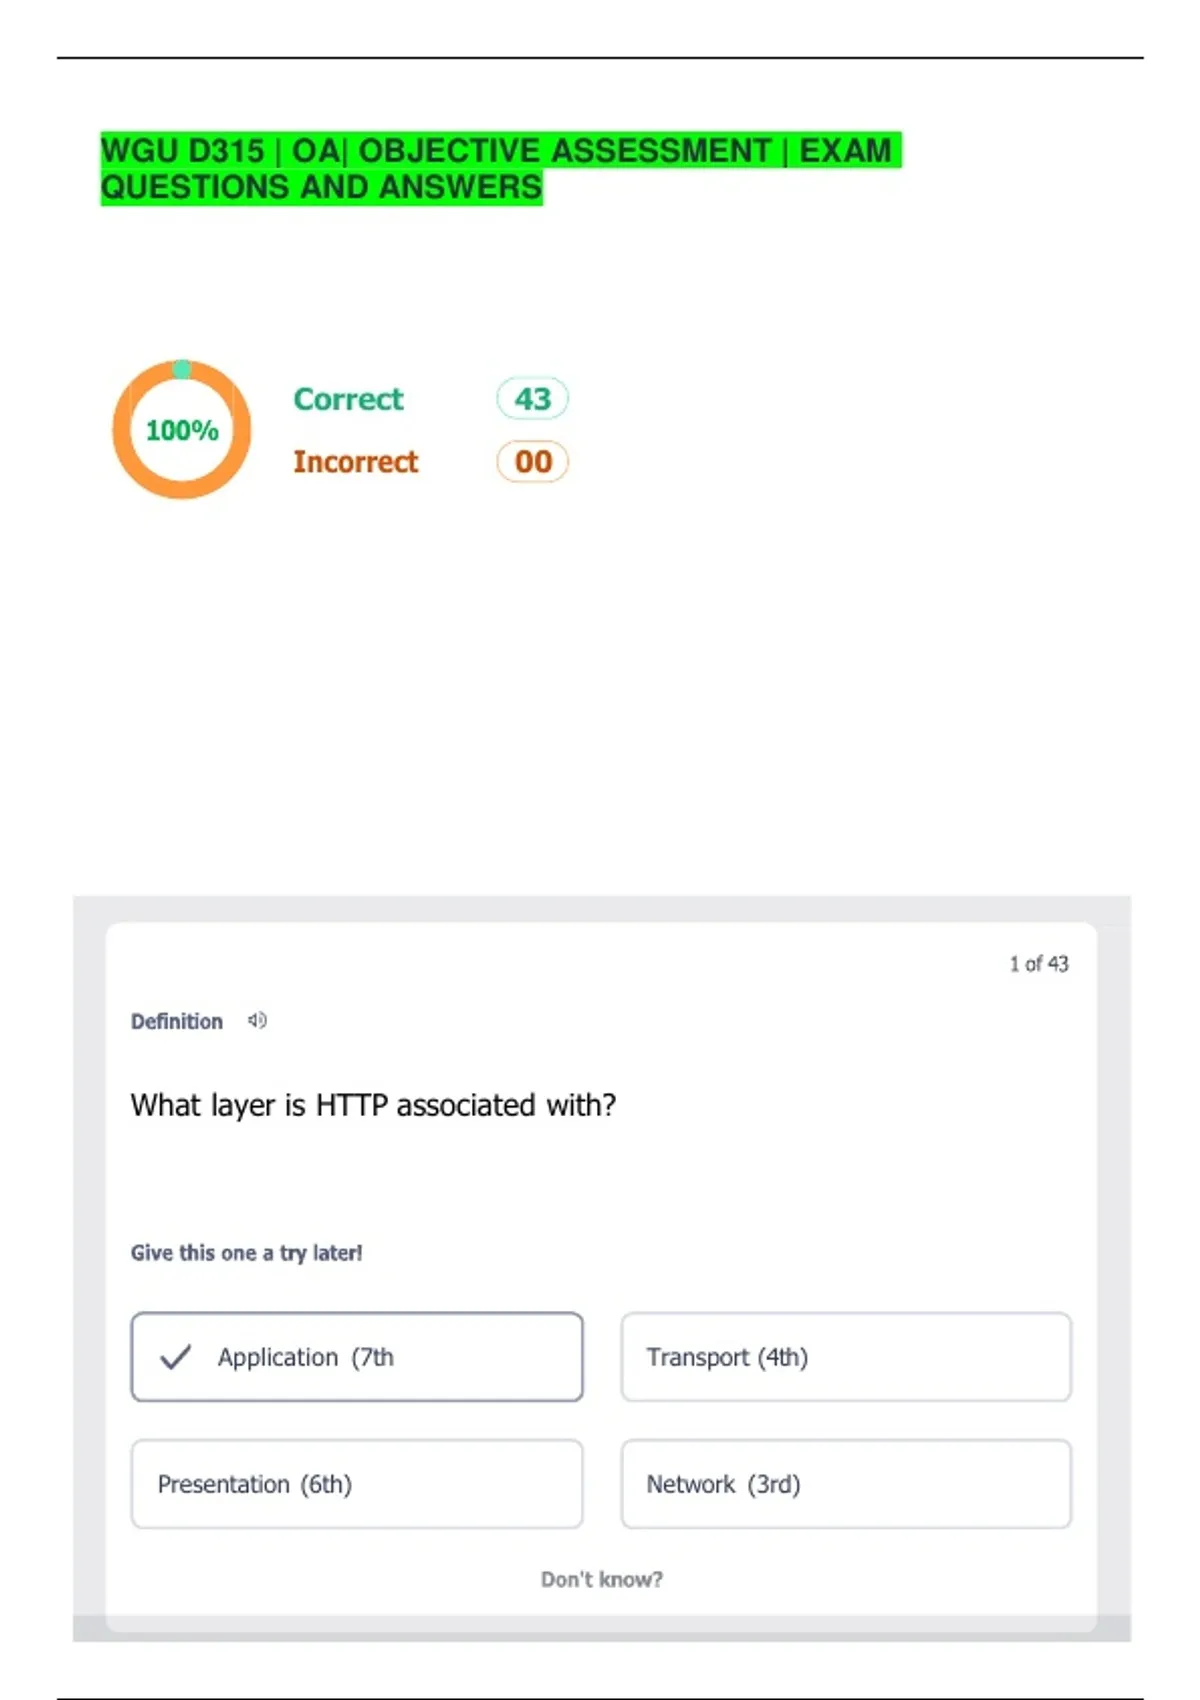Click the correct count badge showing 43
Screen dimensions: 1200x1700
pyautogui.click(x=532, y=399)
